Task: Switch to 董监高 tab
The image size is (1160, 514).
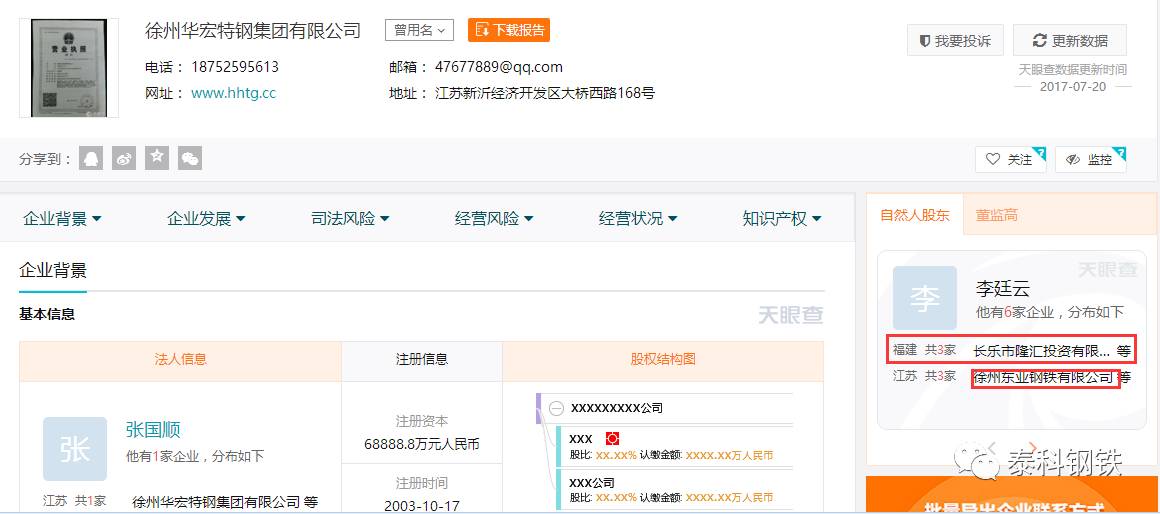Action: tap(997, 215)
